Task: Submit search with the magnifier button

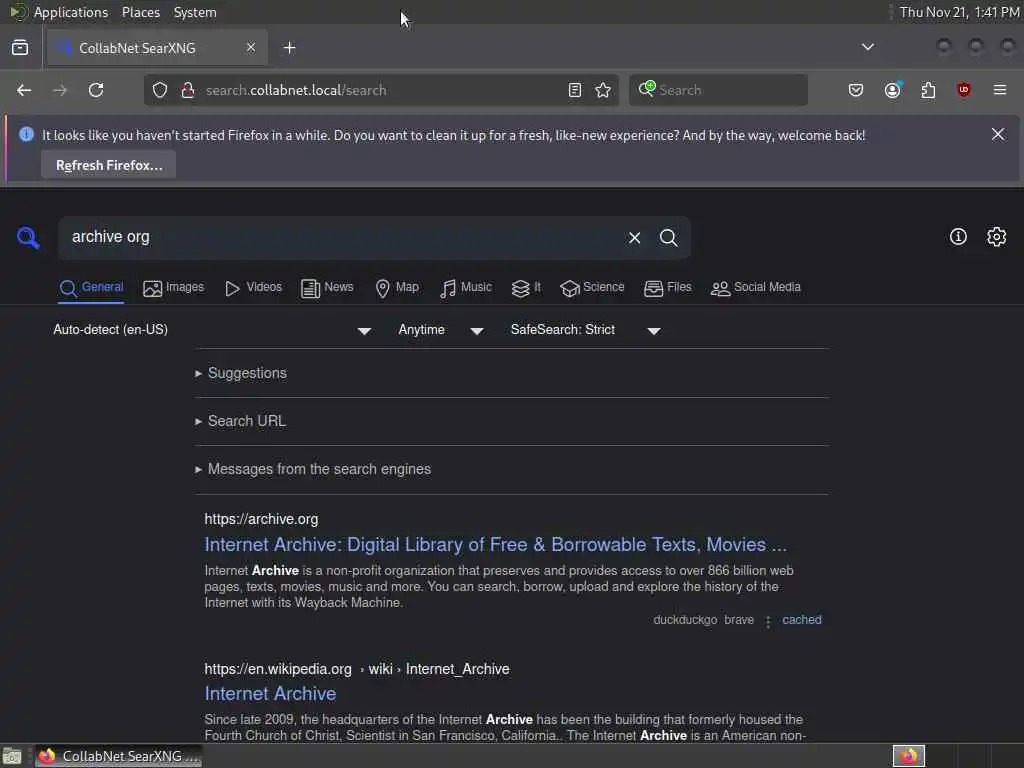Action: click(x=669, y=238)
